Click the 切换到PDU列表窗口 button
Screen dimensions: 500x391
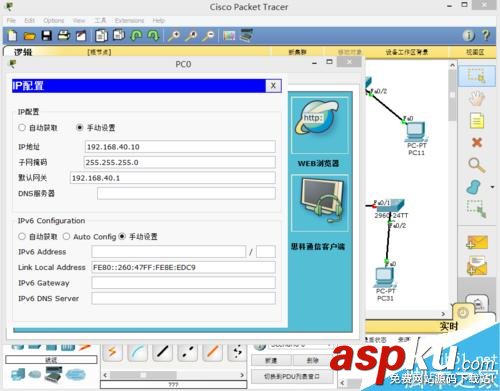pos(292,376)
